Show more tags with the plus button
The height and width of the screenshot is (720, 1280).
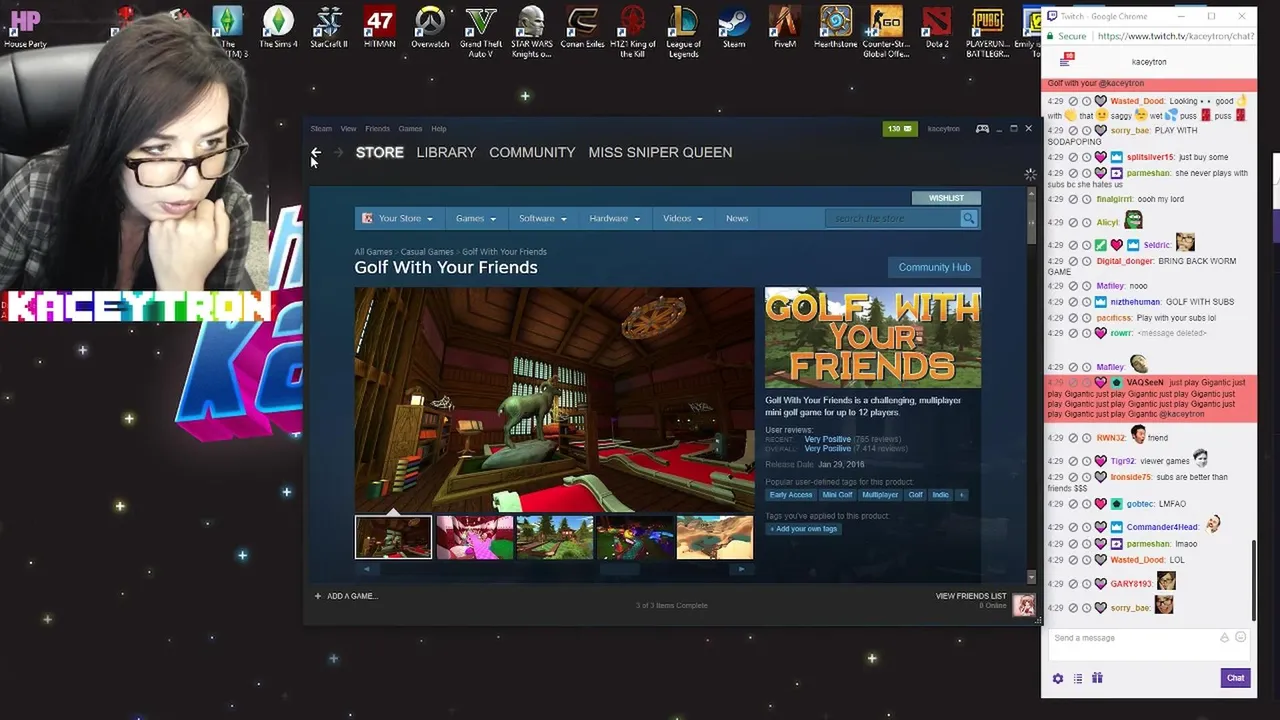(x=961, y=495)
